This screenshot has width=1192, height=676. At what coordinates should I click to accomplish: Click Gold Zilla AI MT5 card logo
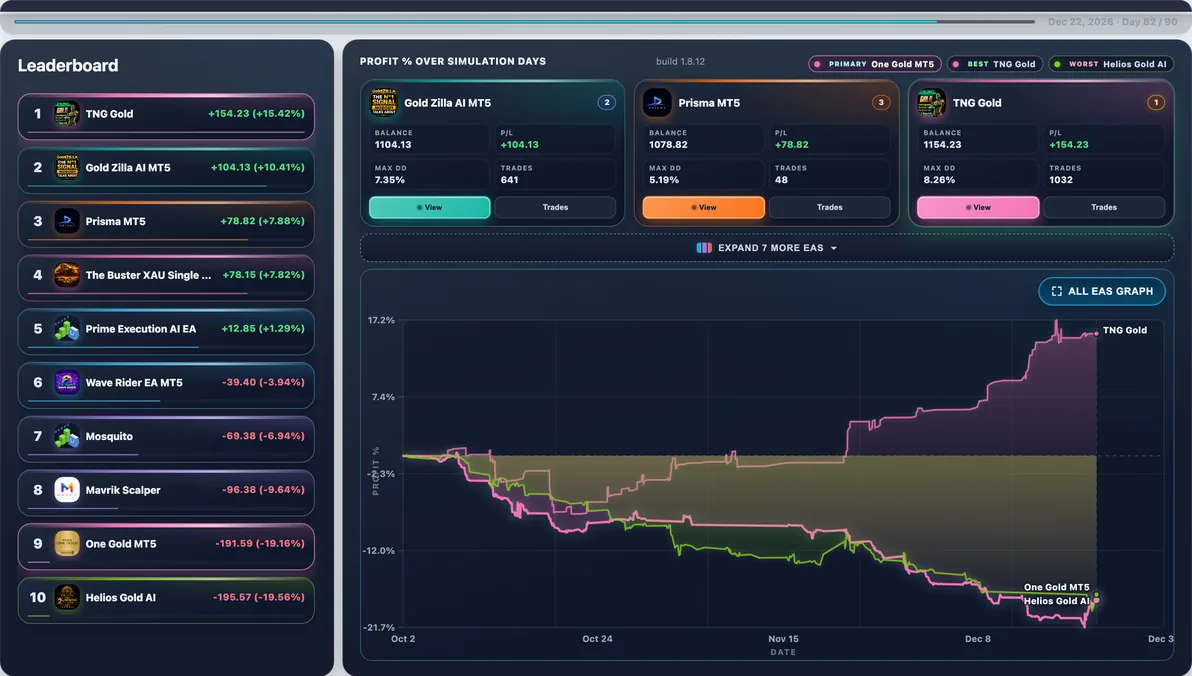tap(384, 103)
